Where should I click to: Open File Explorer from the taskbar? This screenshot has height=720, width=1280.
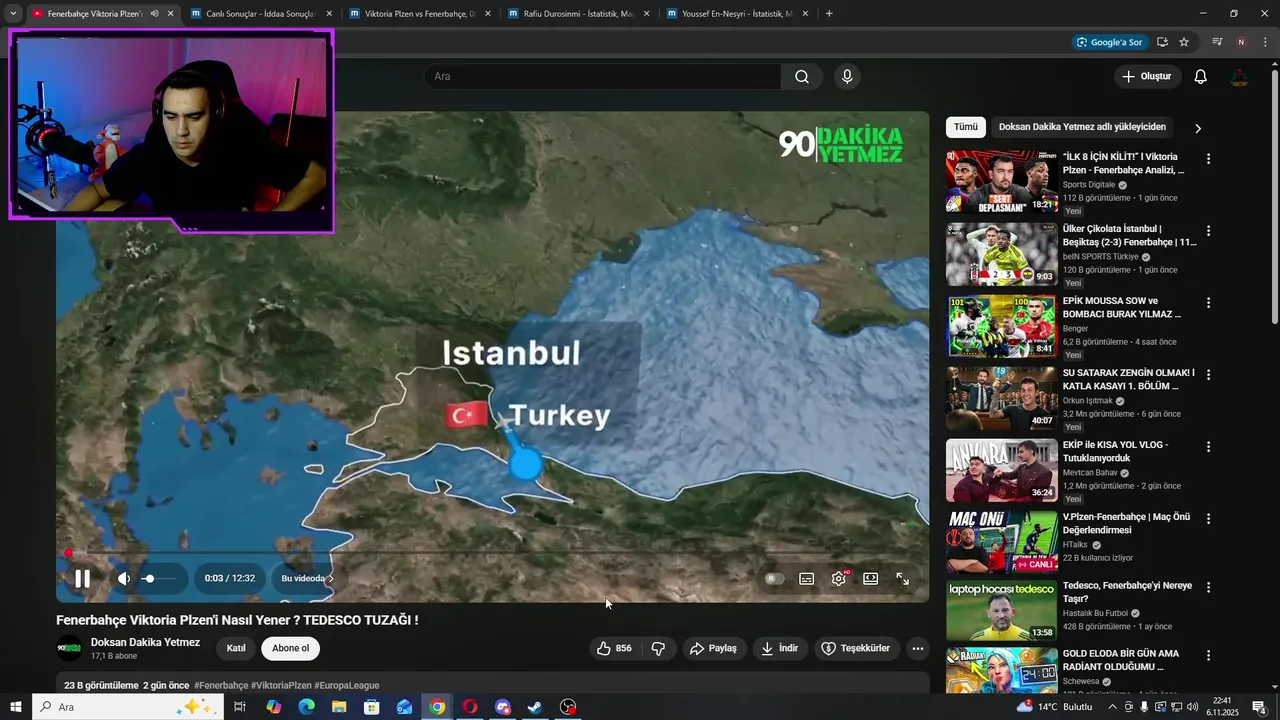pos(339,707)
